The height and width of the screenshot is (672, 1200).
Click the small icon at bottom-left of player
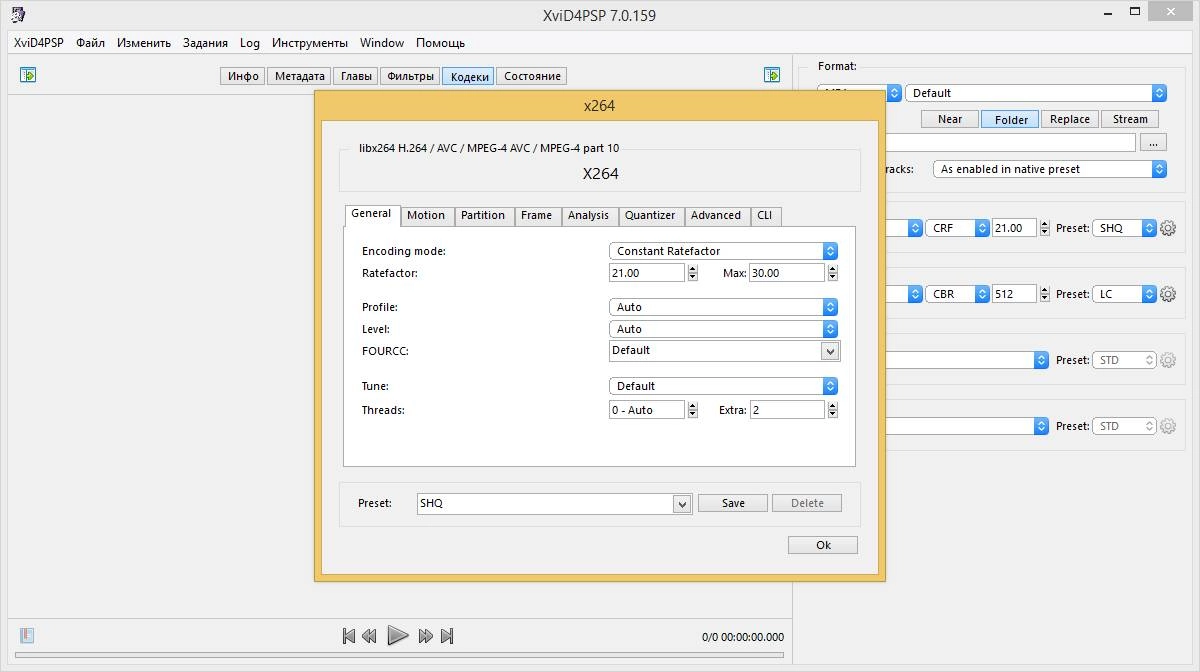(27, 635)
